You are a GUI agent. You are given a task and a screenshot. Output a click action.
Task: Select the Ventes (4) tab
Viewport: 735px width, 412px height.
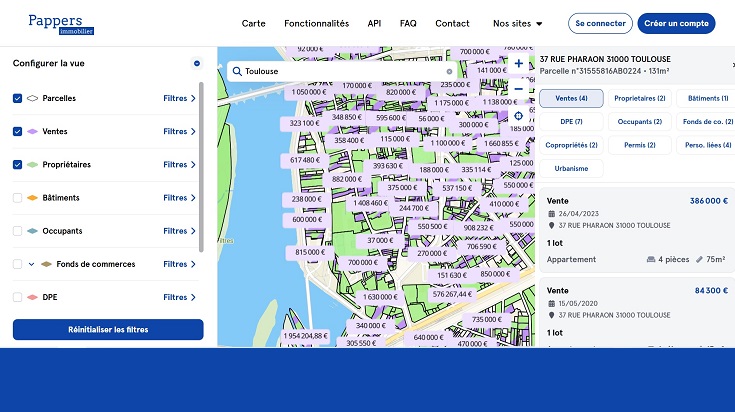click(x=571, y=98)
